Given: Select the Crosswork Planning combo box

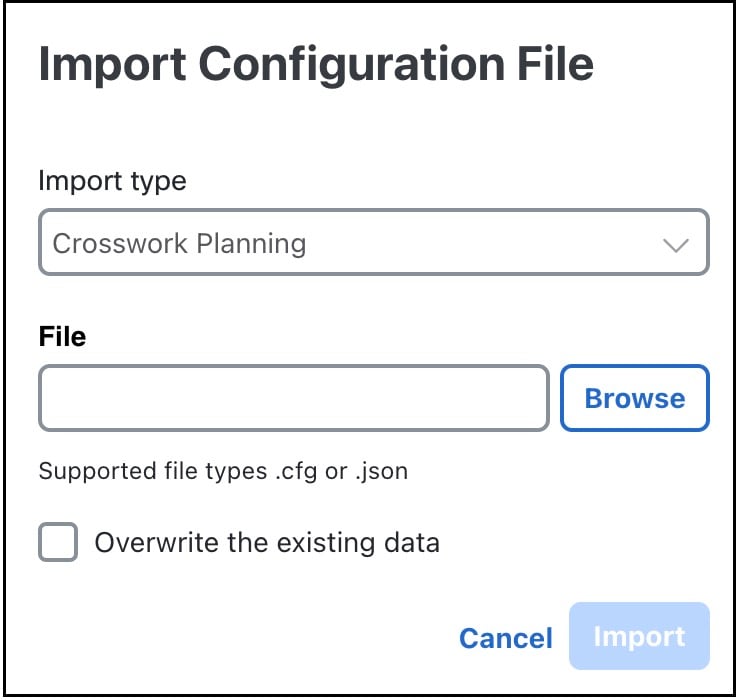Looking at the screenshot, I should pos(374,243).
